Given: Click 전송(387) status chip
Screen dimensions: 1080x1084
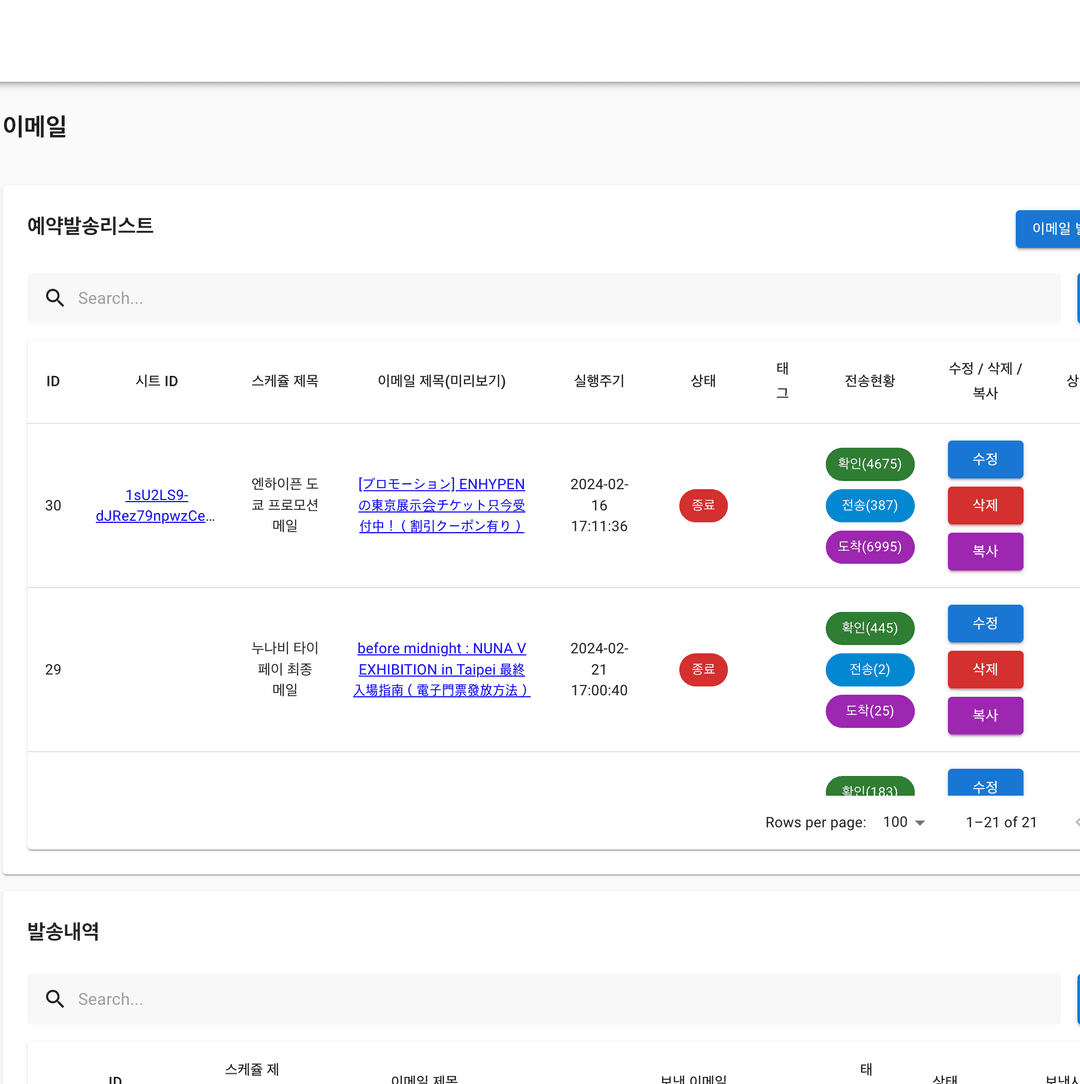Looking at the screenshot, I should [870, 506].
